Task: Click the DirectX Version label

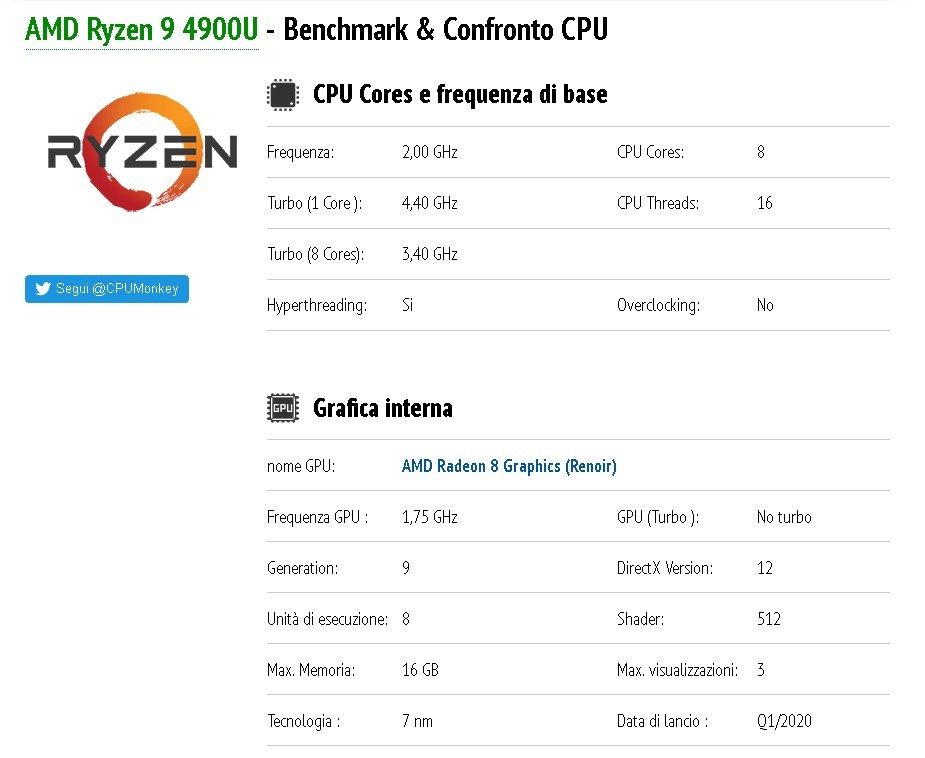Action: [665, 569]
